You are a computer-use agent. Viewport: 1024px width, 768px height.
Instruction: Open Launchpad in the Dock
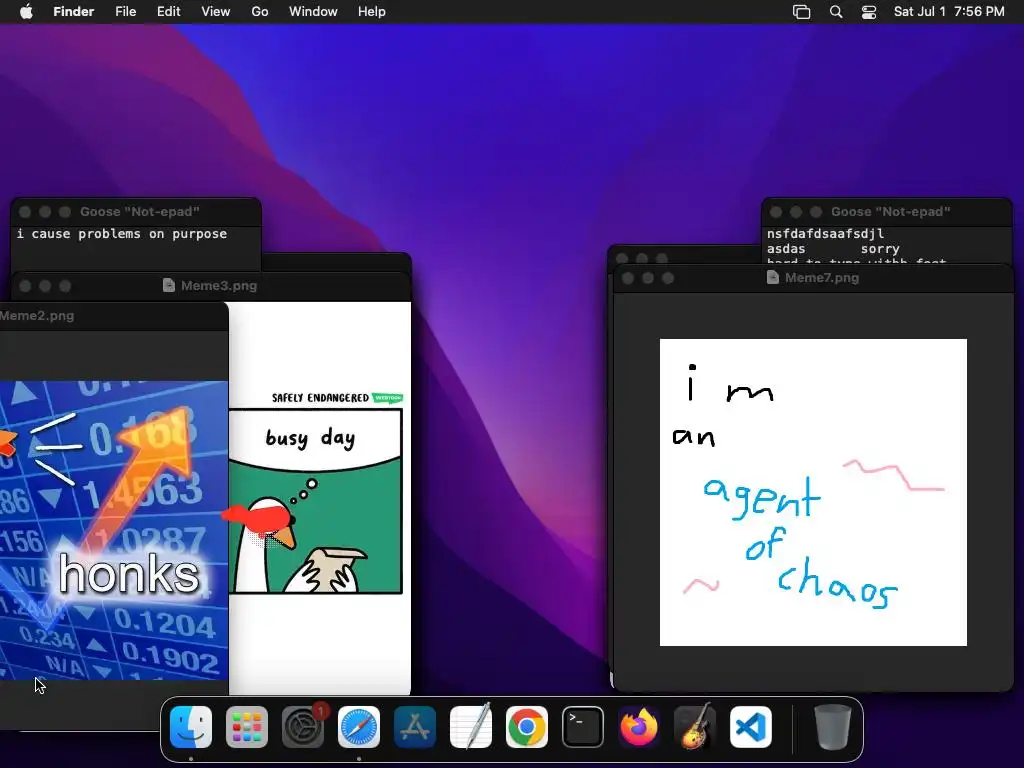coord(247,727)
